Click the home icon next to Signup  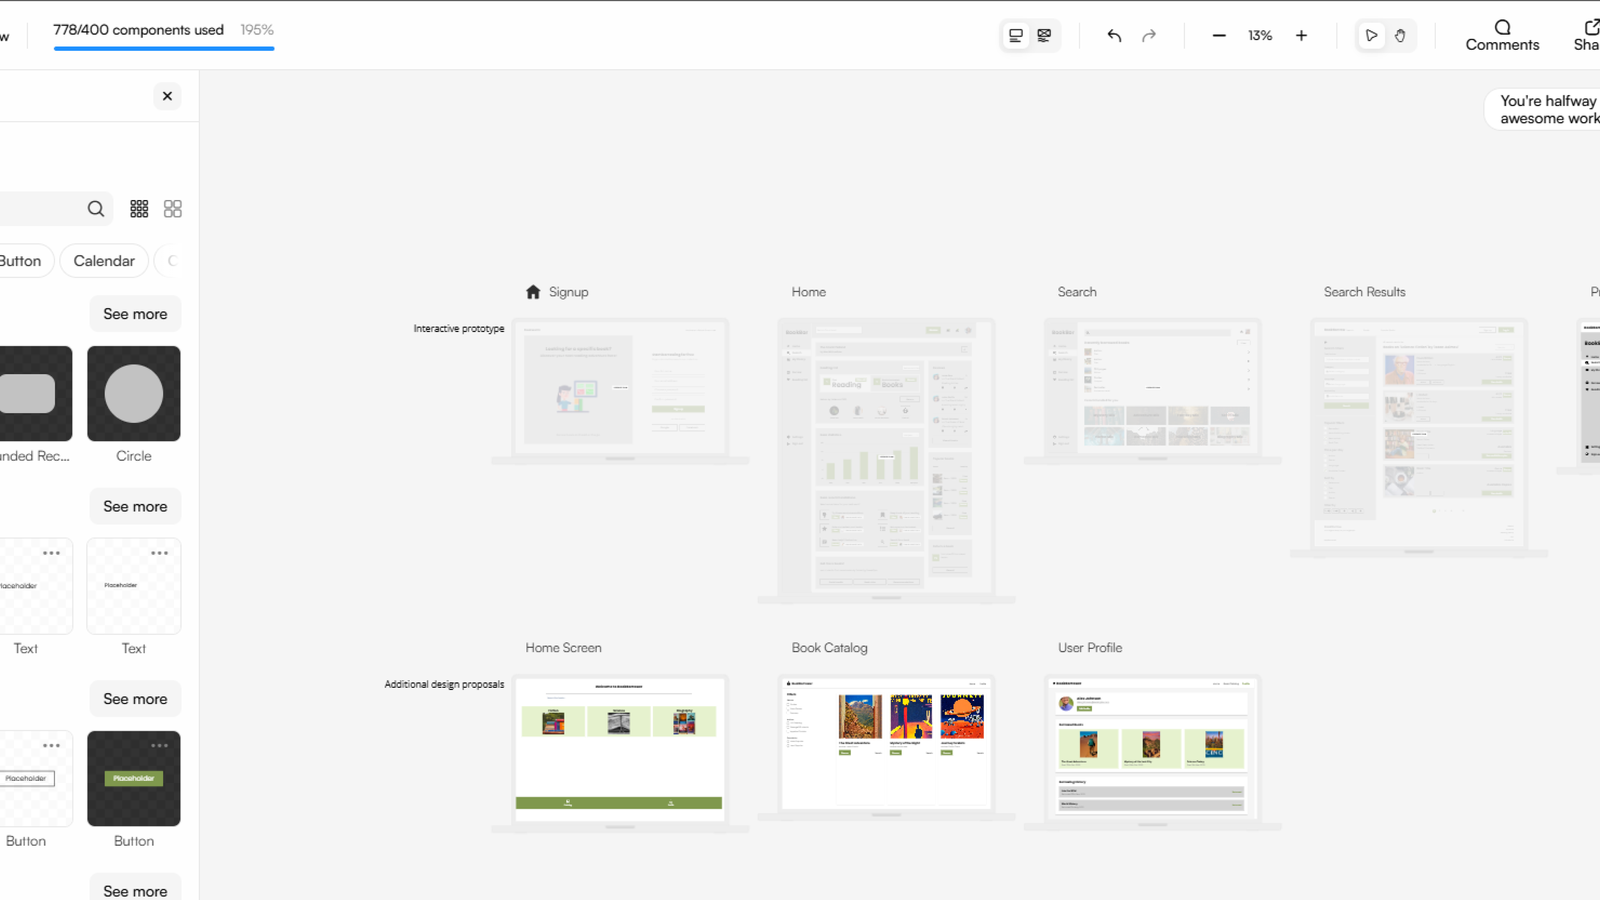533,292
